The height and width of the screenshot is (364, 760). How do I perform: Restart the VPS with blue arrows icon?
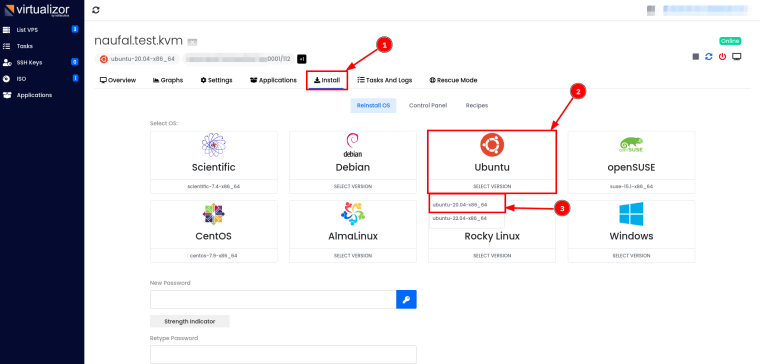click(709, 57)
